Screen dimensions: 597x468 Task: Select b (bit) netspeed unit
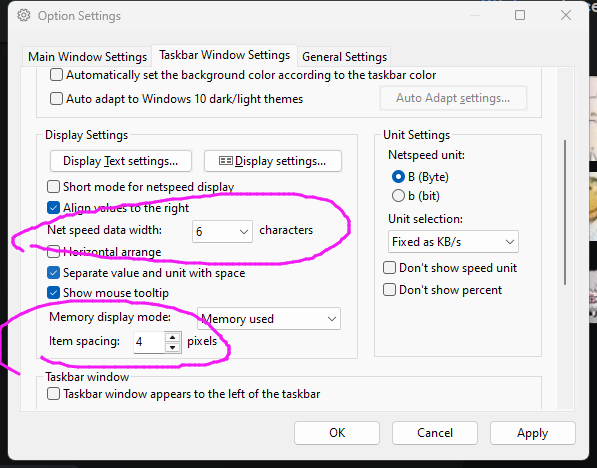click(x=398, y=196)
